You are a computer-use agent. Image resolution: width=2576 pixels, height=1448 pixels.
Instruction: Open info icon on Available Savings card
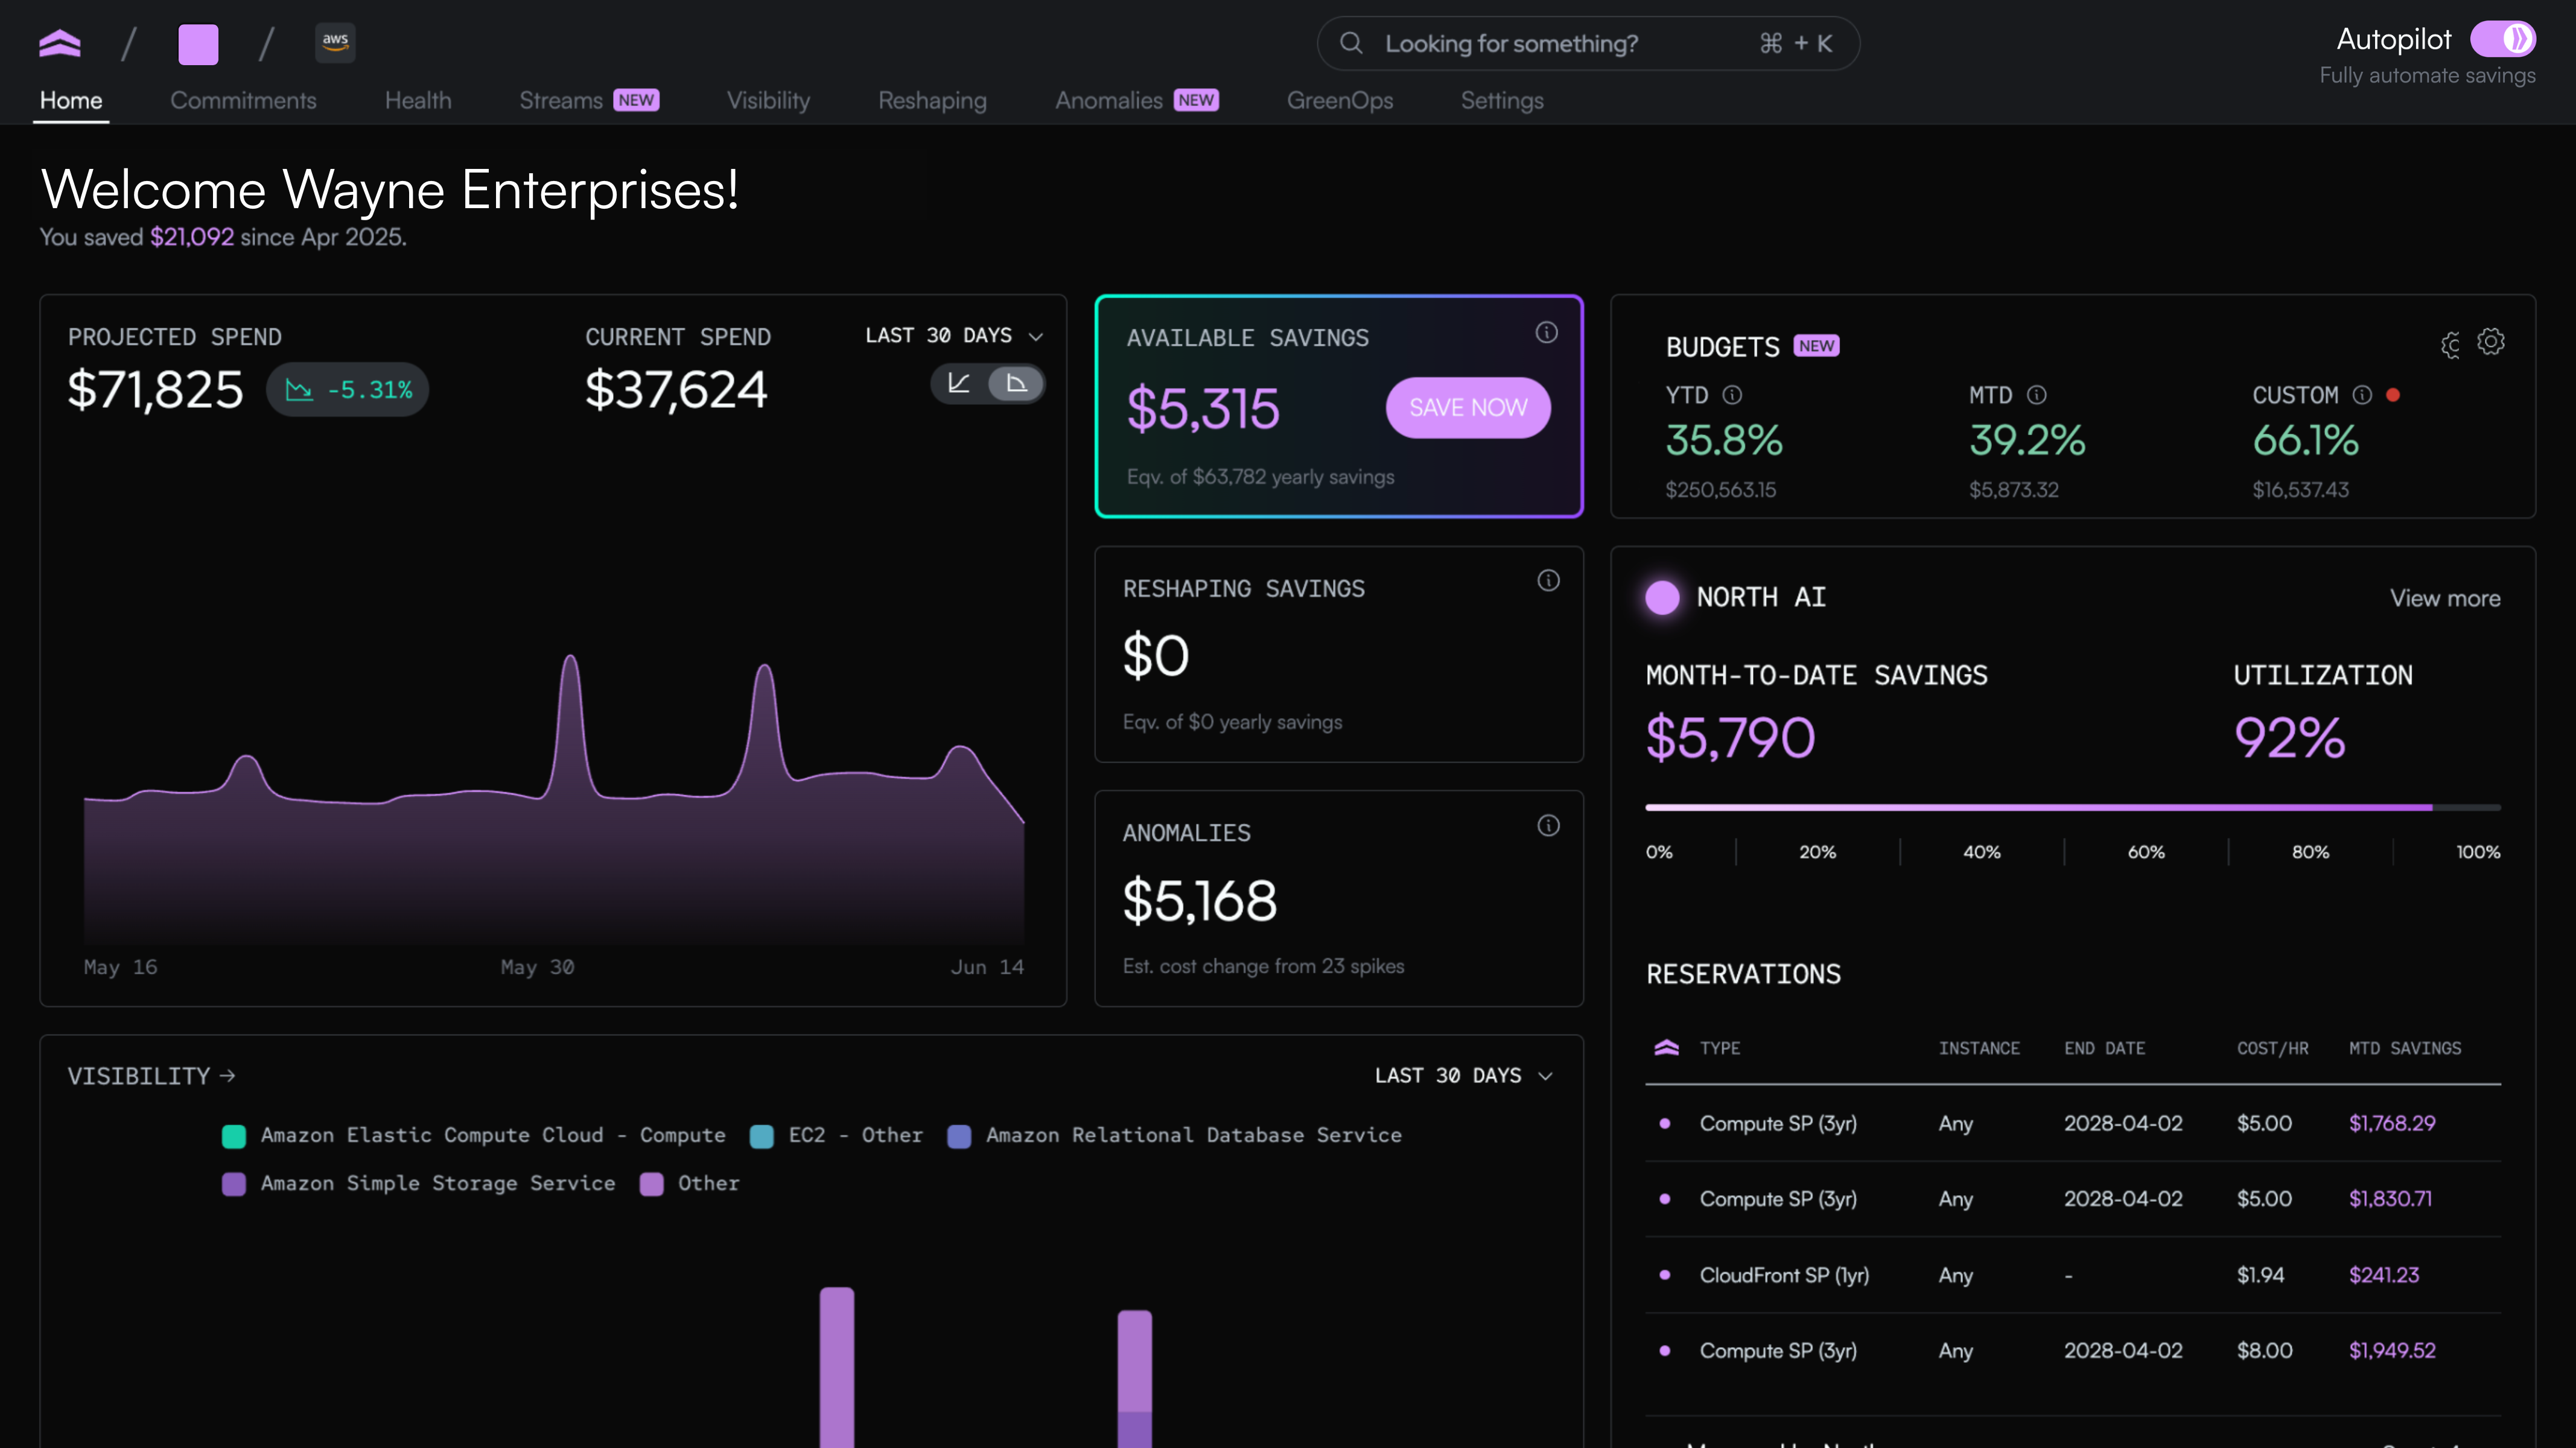pos(1547,333)
